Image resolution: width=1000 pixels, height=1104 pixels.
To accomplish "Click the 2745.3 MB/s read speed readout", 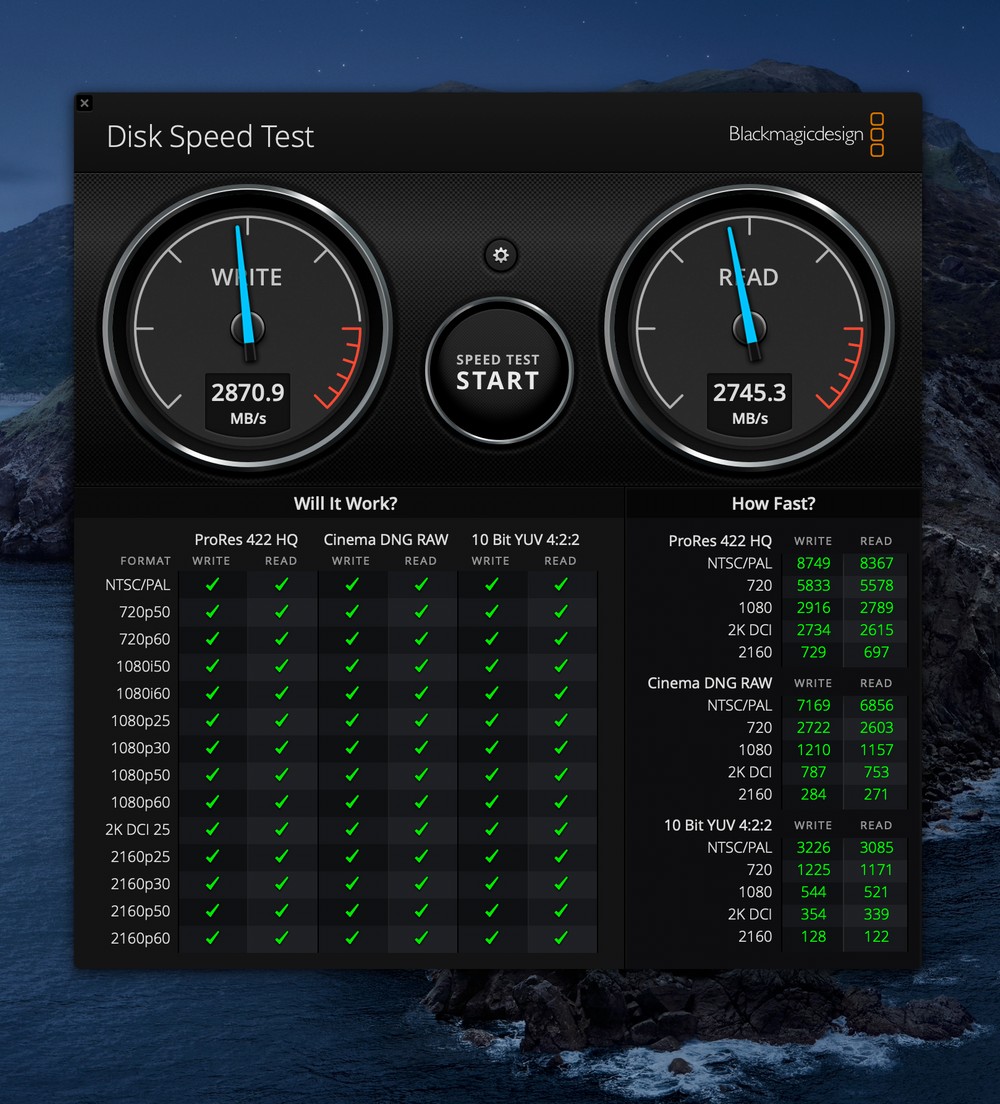I will [749, 402].
